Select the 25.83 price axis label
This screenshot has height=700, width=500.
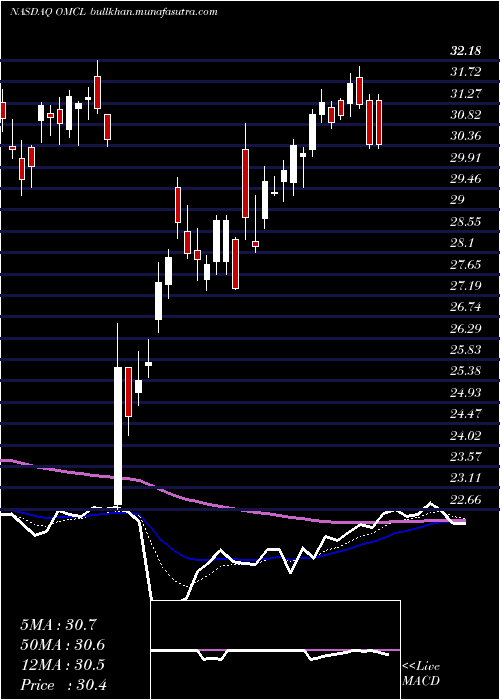point(466,349)
